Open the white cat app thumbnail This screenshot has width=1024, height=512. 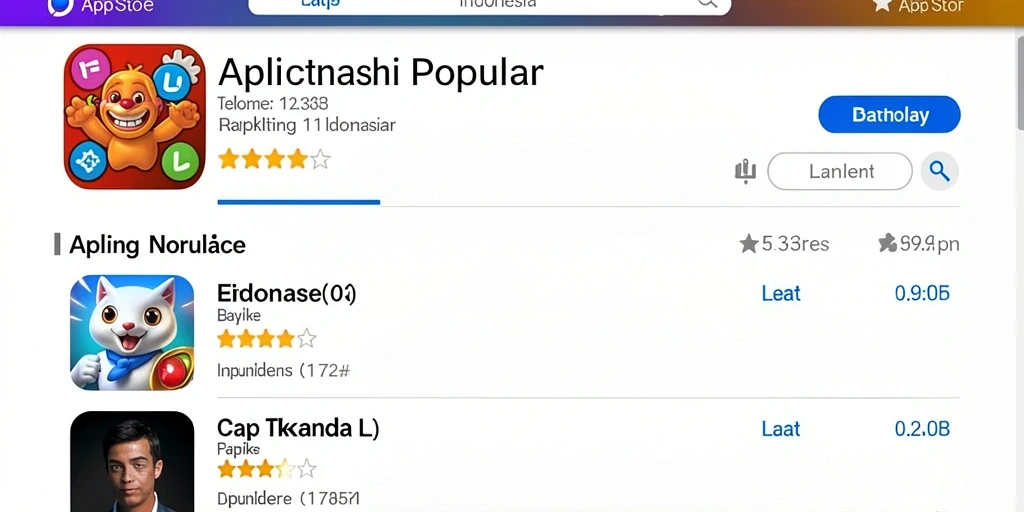point(132,332)
